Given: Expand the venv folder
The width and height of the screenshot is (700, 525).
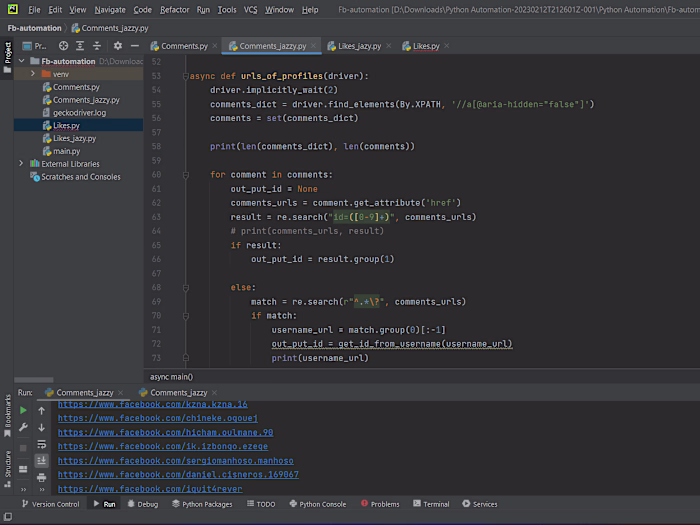Looking at the screenshot, I should [33, 74].
